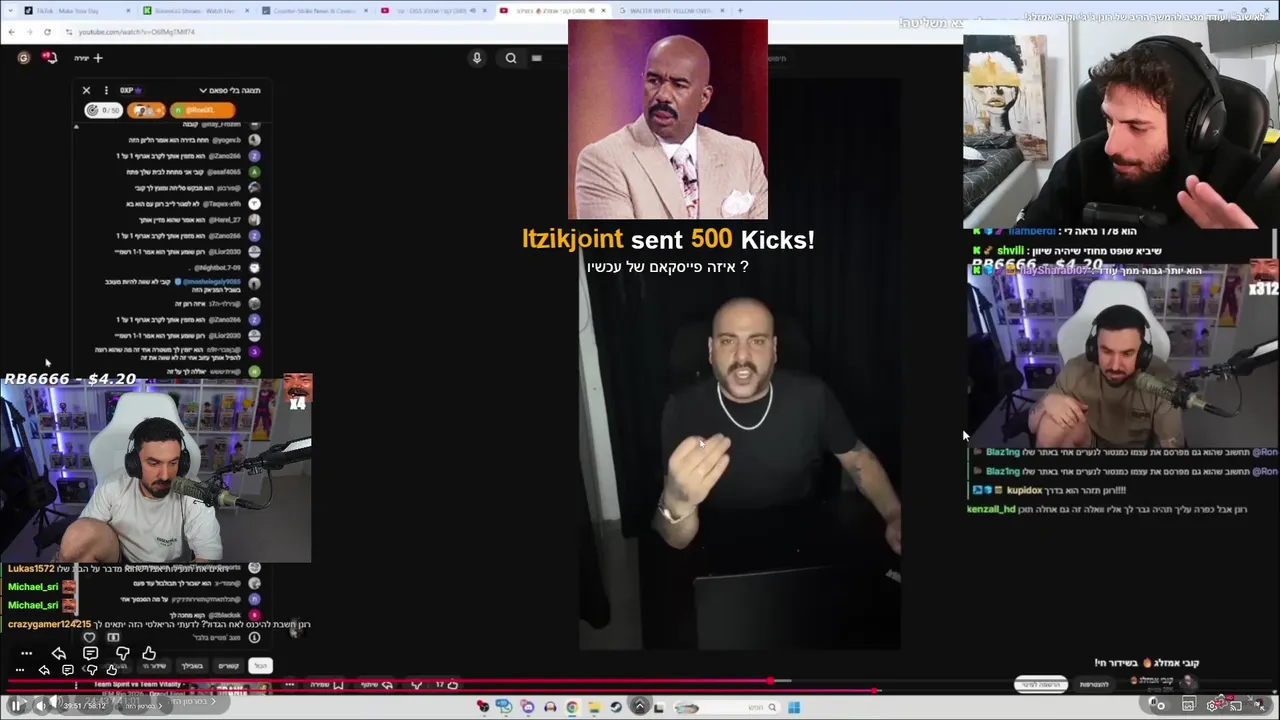Screen dimensions: 1280x720
Task: Open Chrome from the taskbar
Action: 572,707
